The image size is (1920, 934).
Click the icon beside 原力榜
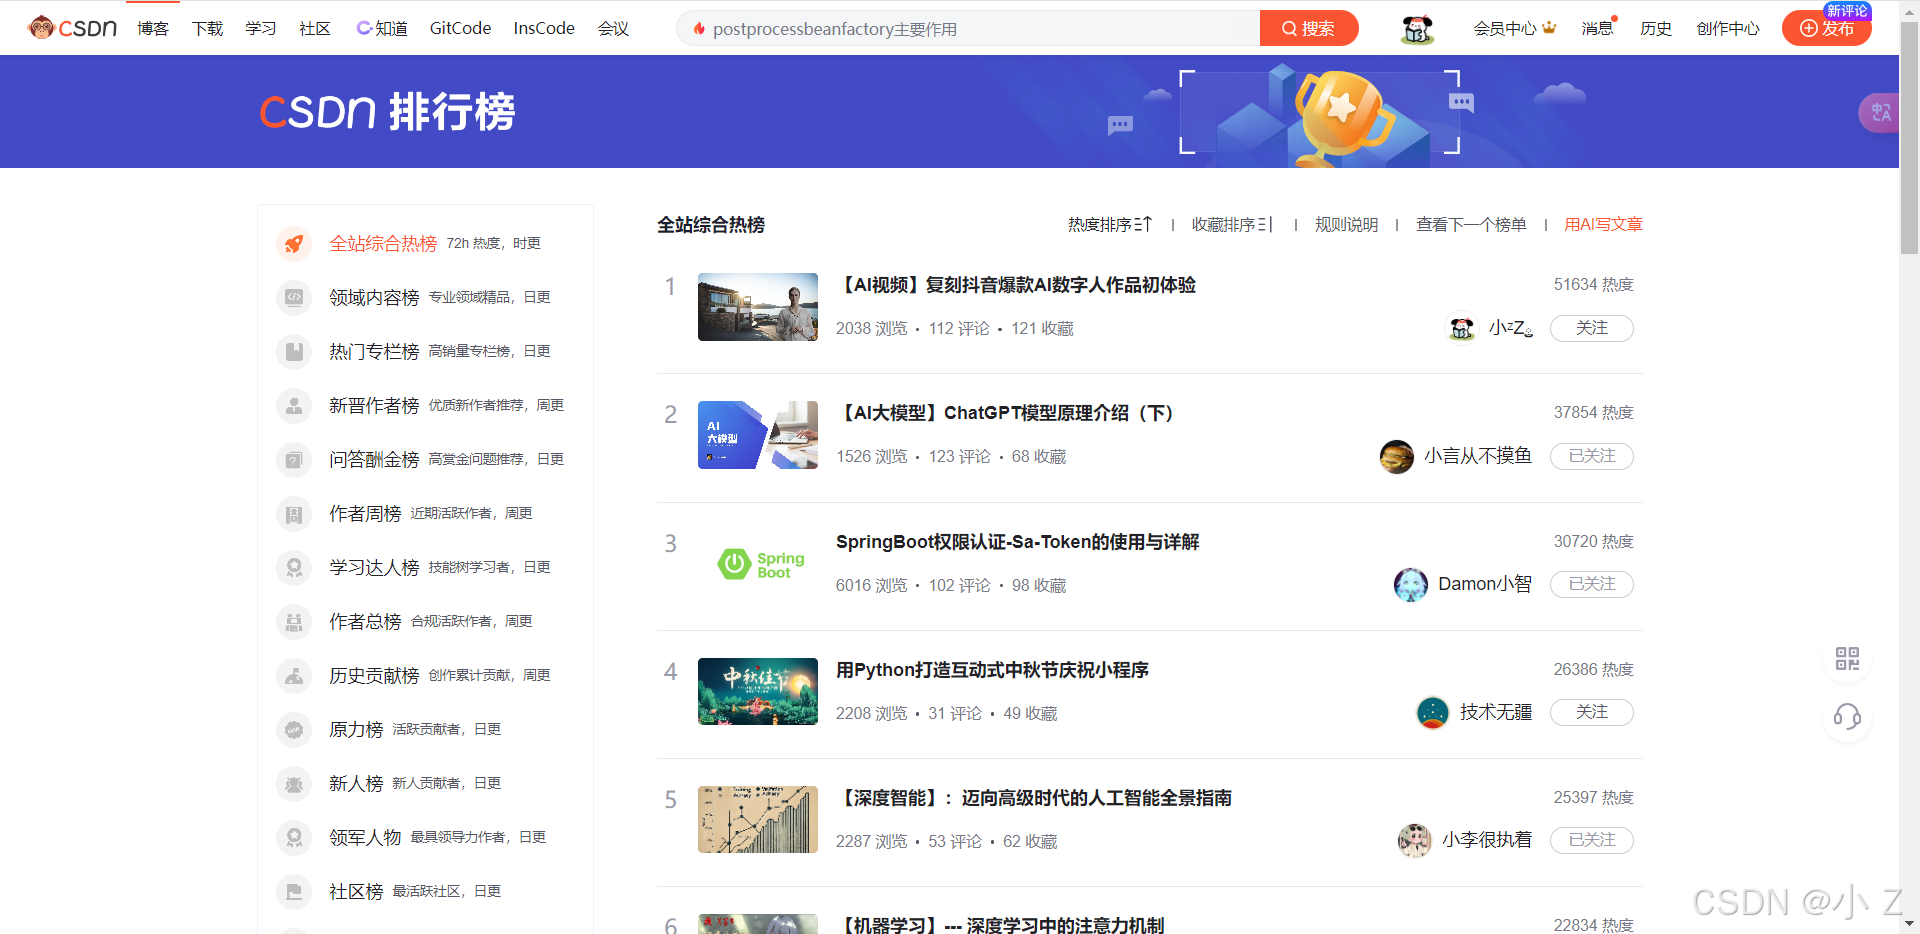point(294,729)
